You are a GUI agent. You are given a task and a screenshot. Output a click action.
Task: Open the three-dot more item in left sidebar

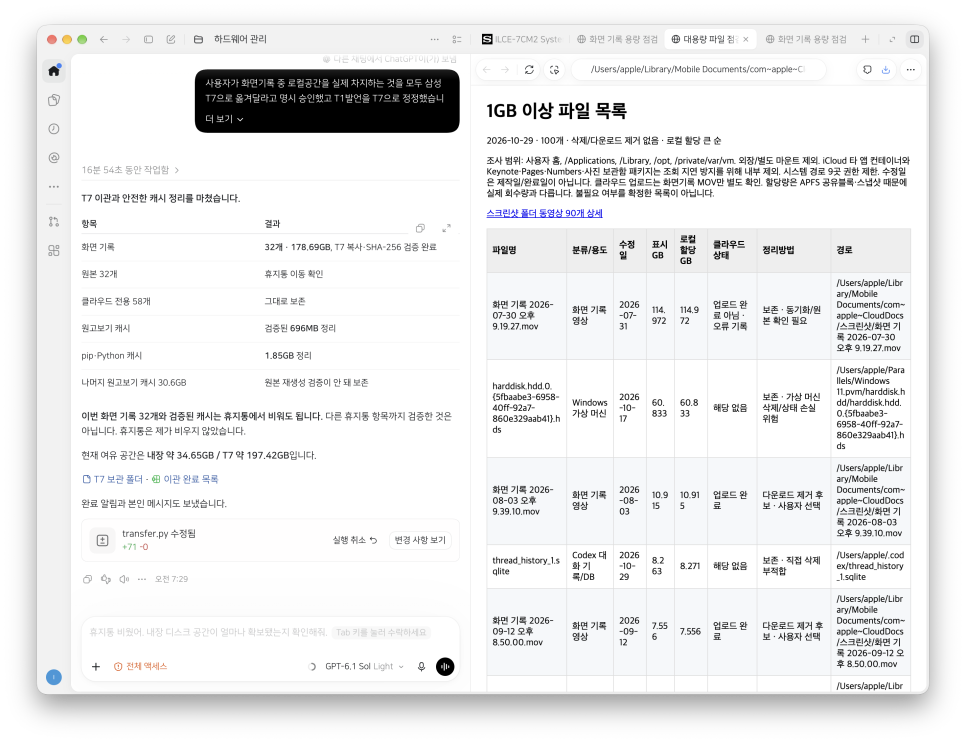point(54,186)
